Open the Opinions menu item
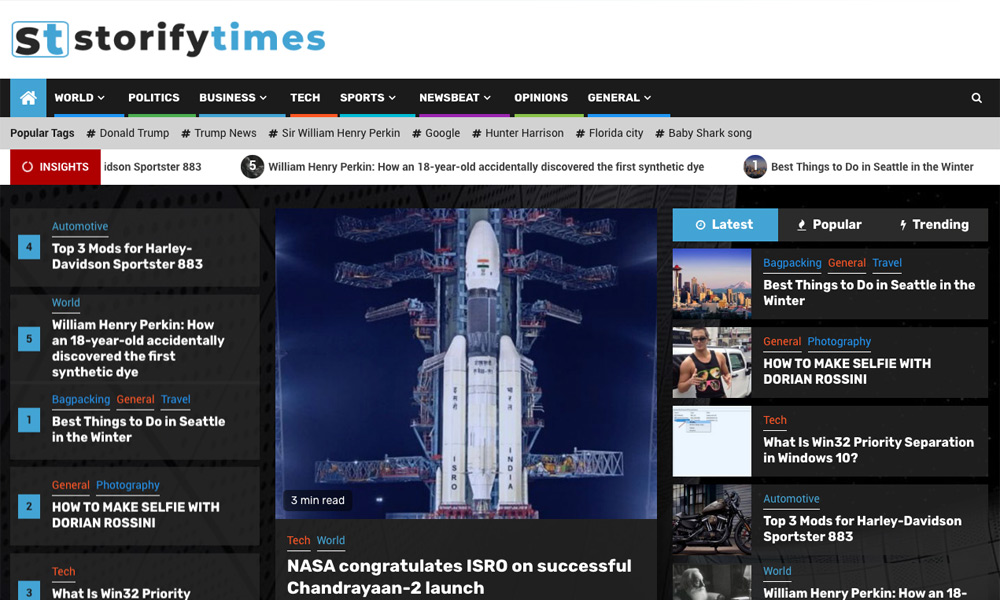The width and height of the screenshot is (1000, 600). tap(541, 98)
